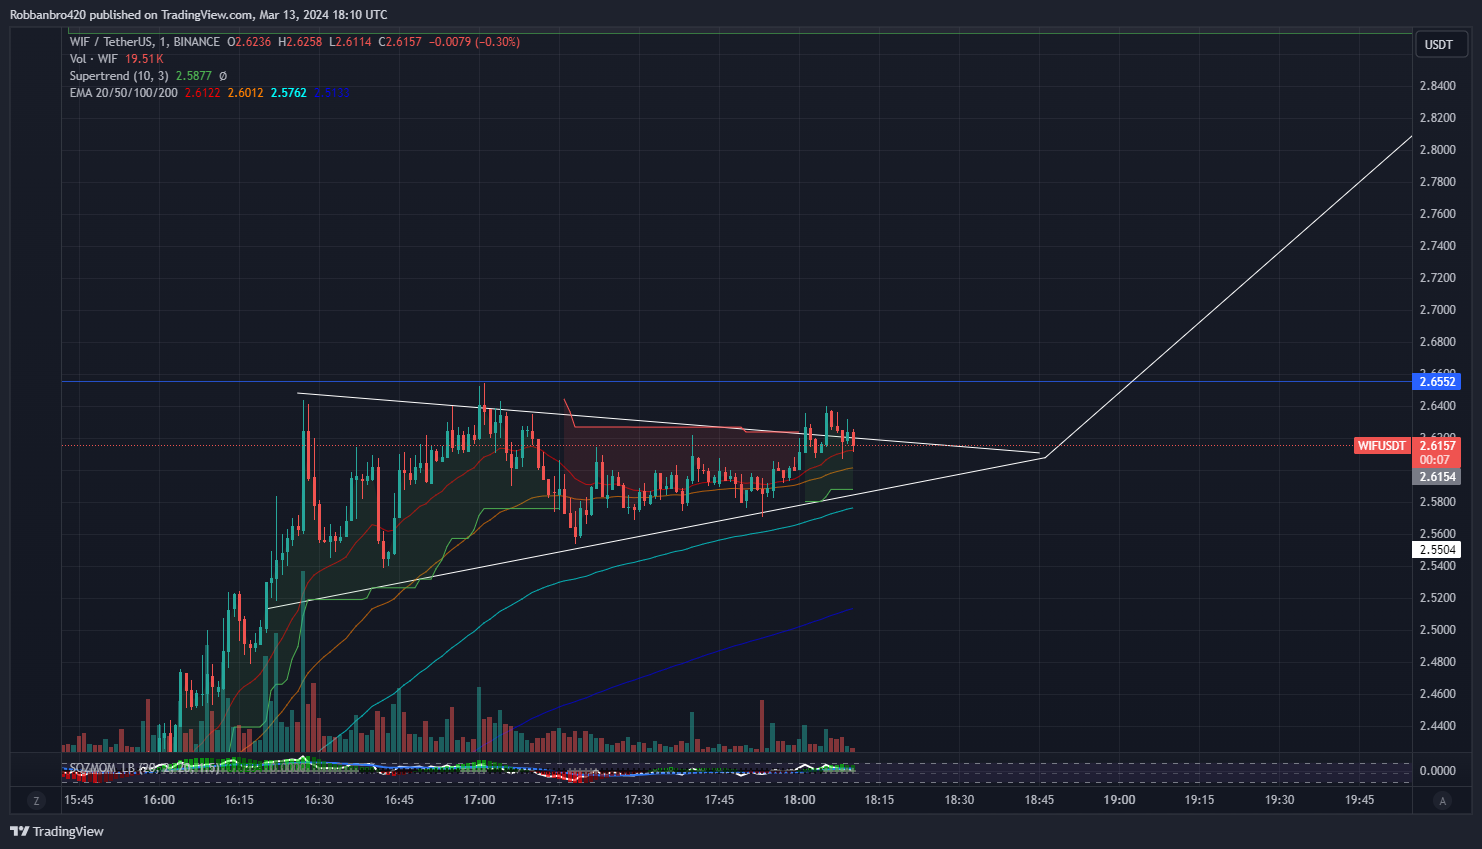Click the close value C2.6157
1482x849 pixels.
pyautogui.click(x=400, y=42)
